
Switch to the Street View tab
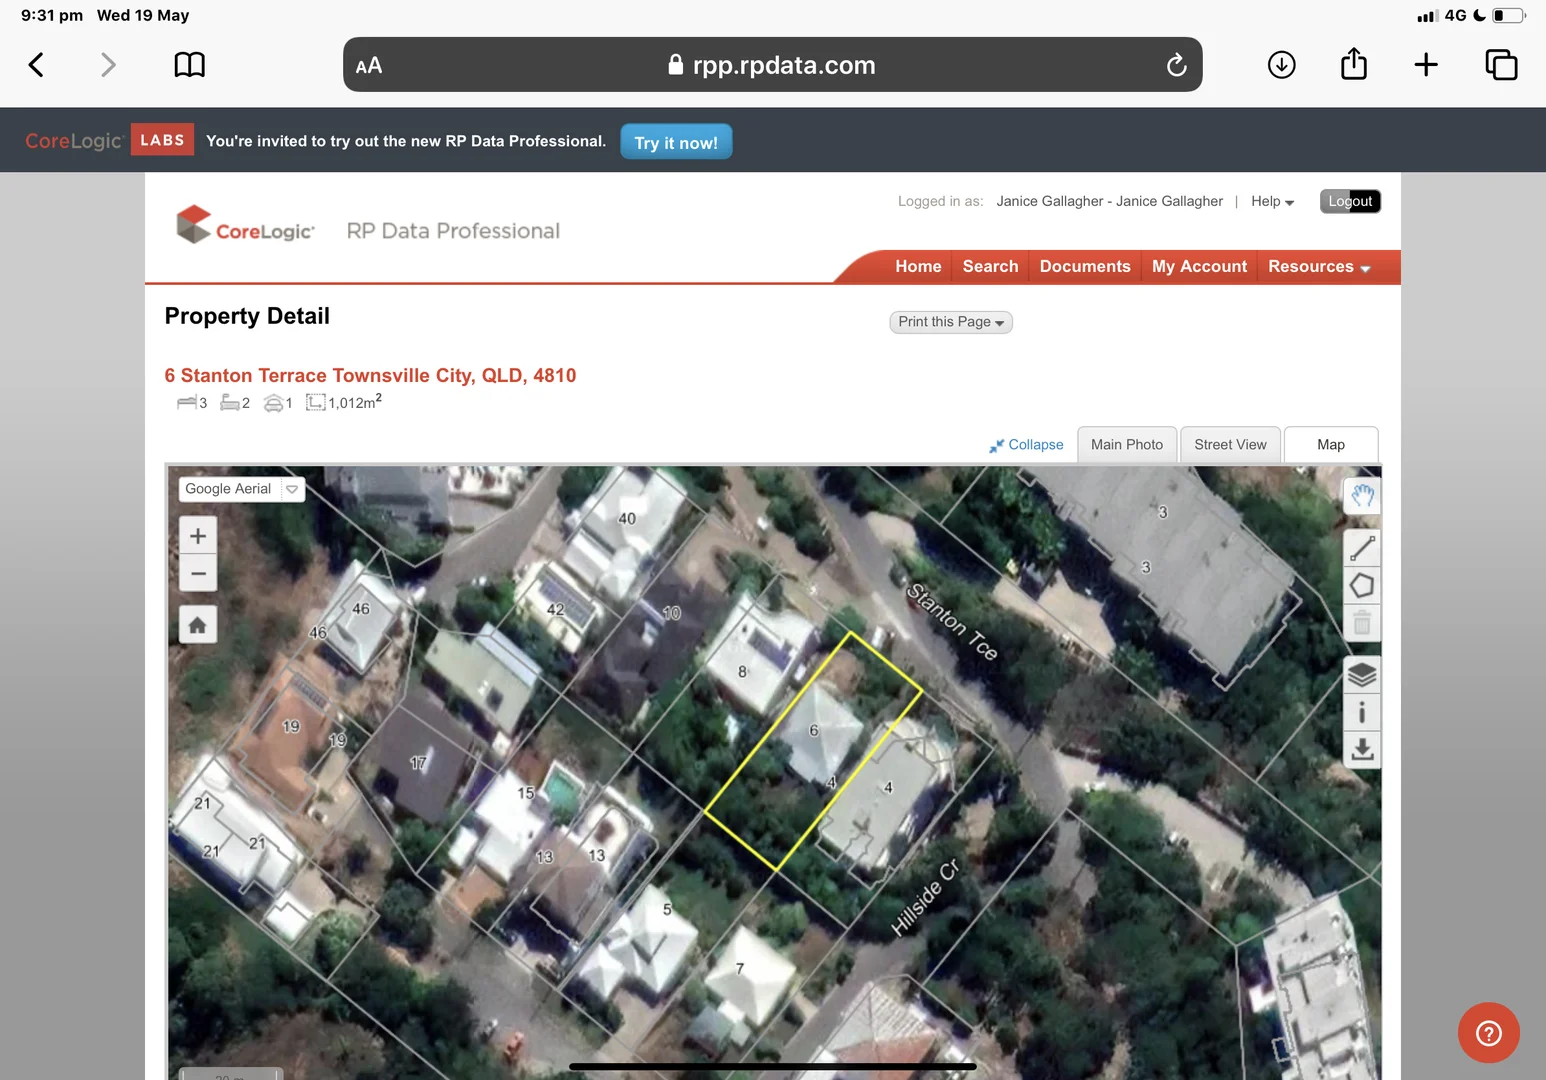tap(1229, 445)
